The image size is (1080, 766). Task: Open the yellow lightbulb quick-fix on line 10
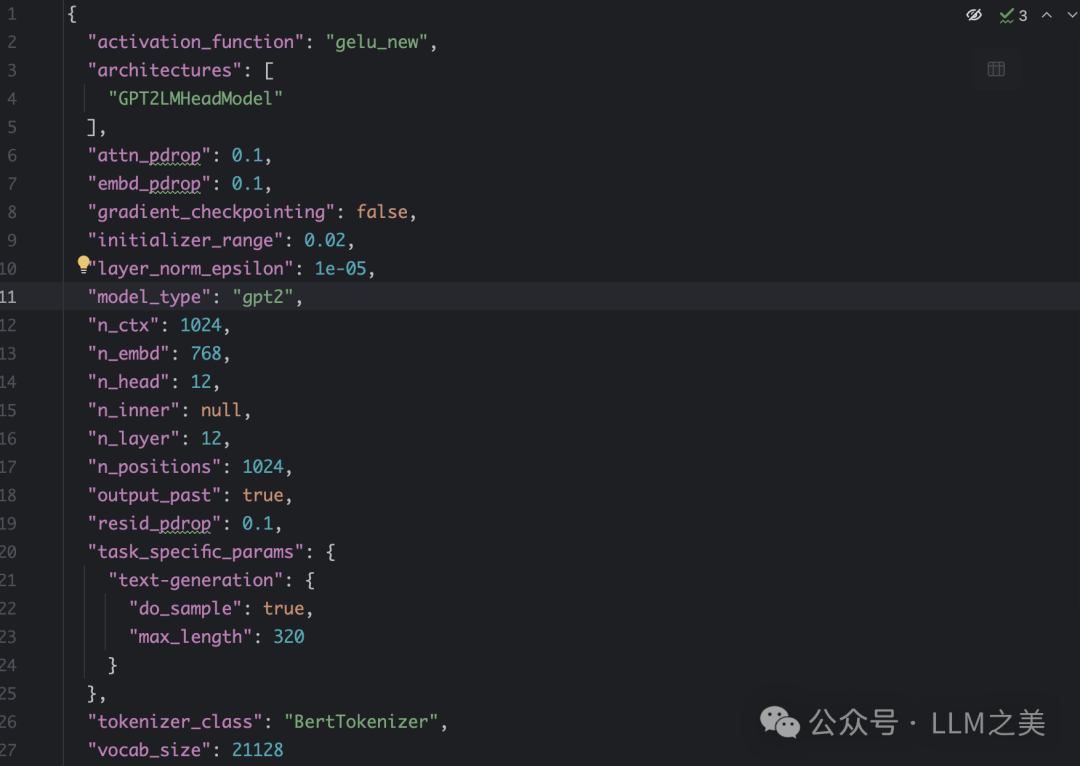coord(84,265)
